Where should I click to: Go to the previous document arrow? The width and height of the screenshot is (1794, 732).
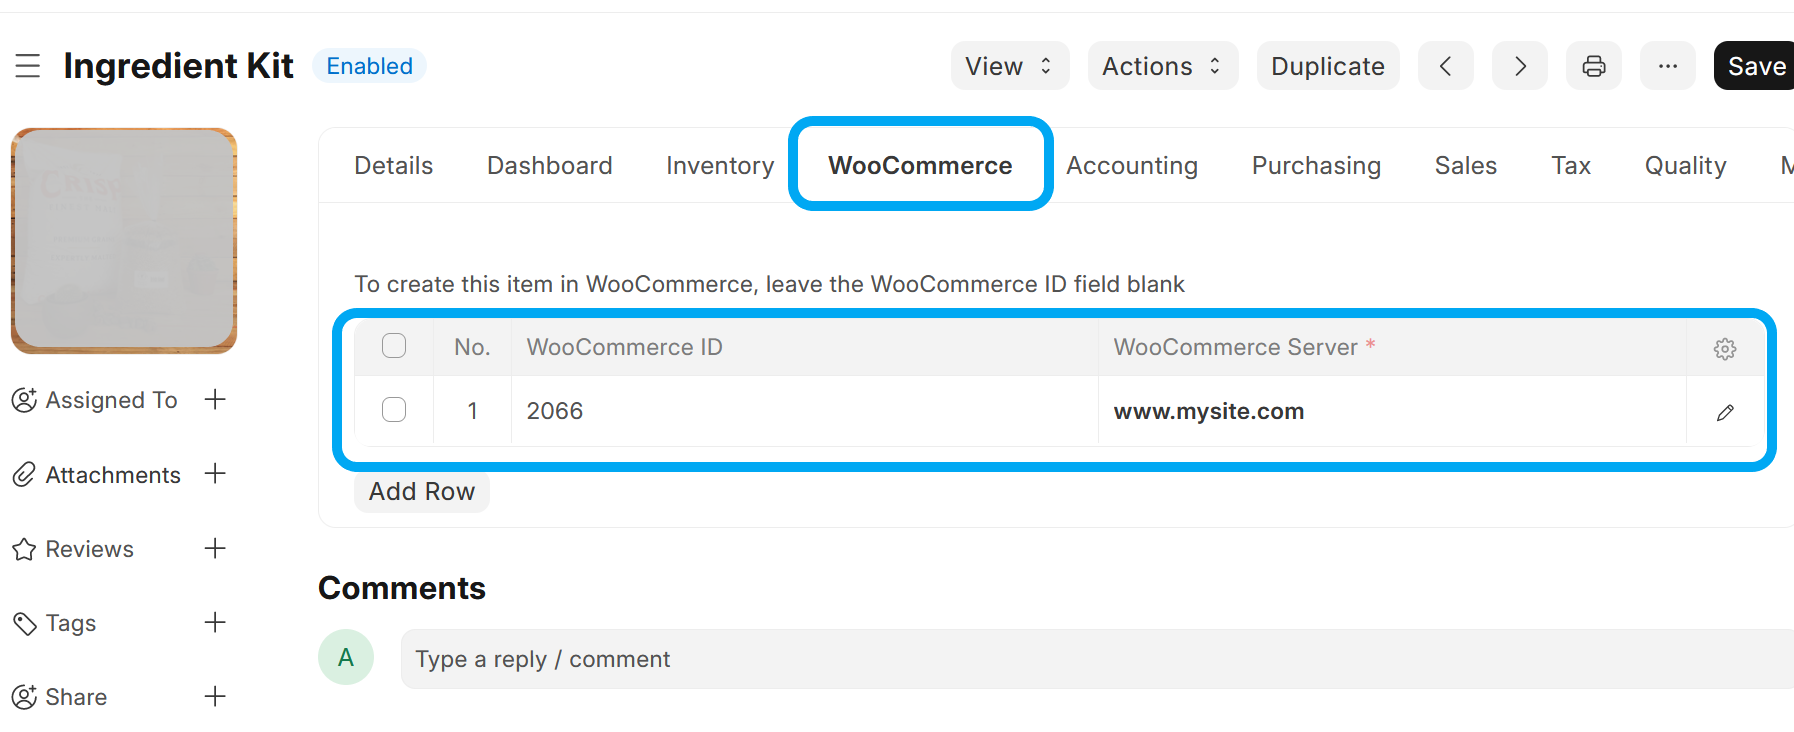1445,66
